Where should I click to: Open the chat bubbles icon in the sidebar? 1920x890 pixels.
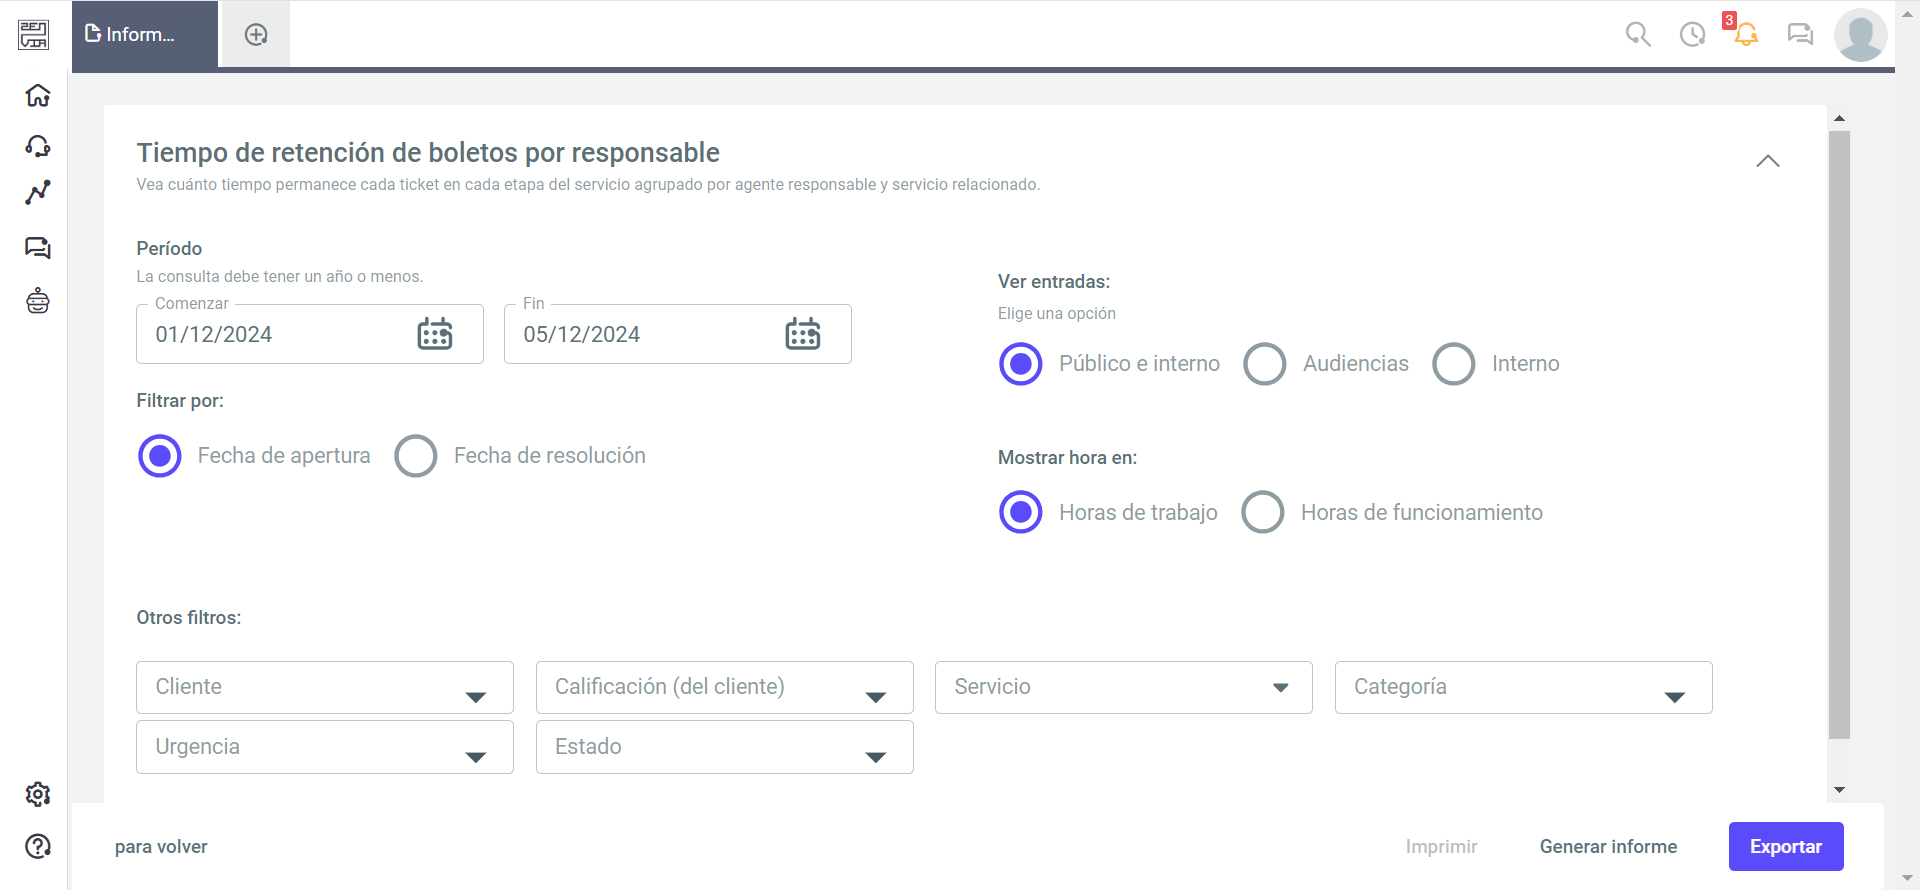38,248
